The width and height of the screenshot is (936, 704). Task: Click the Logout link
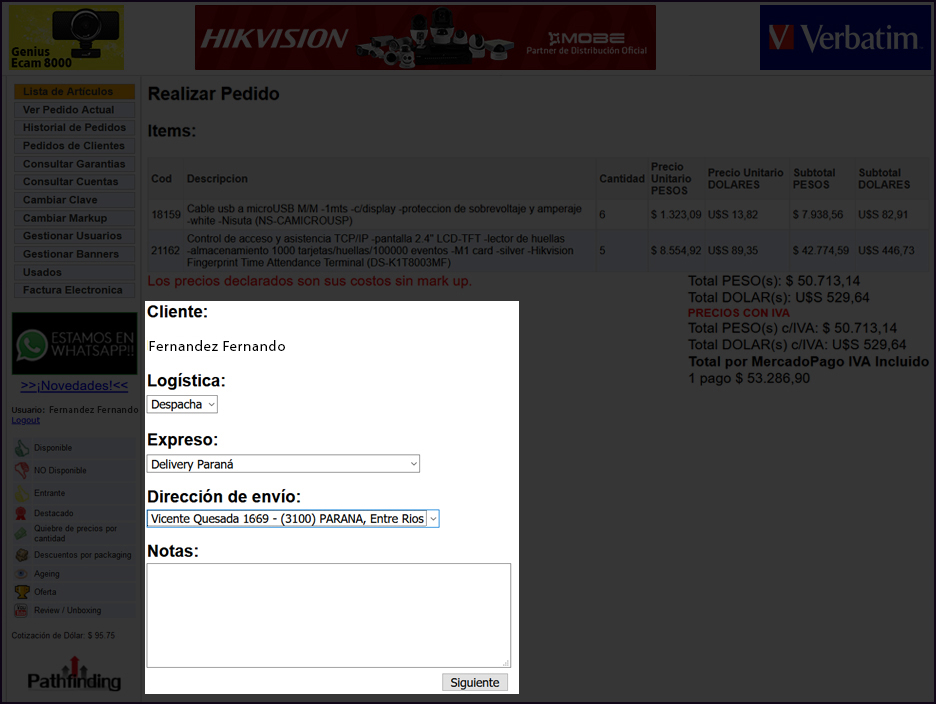25,420
